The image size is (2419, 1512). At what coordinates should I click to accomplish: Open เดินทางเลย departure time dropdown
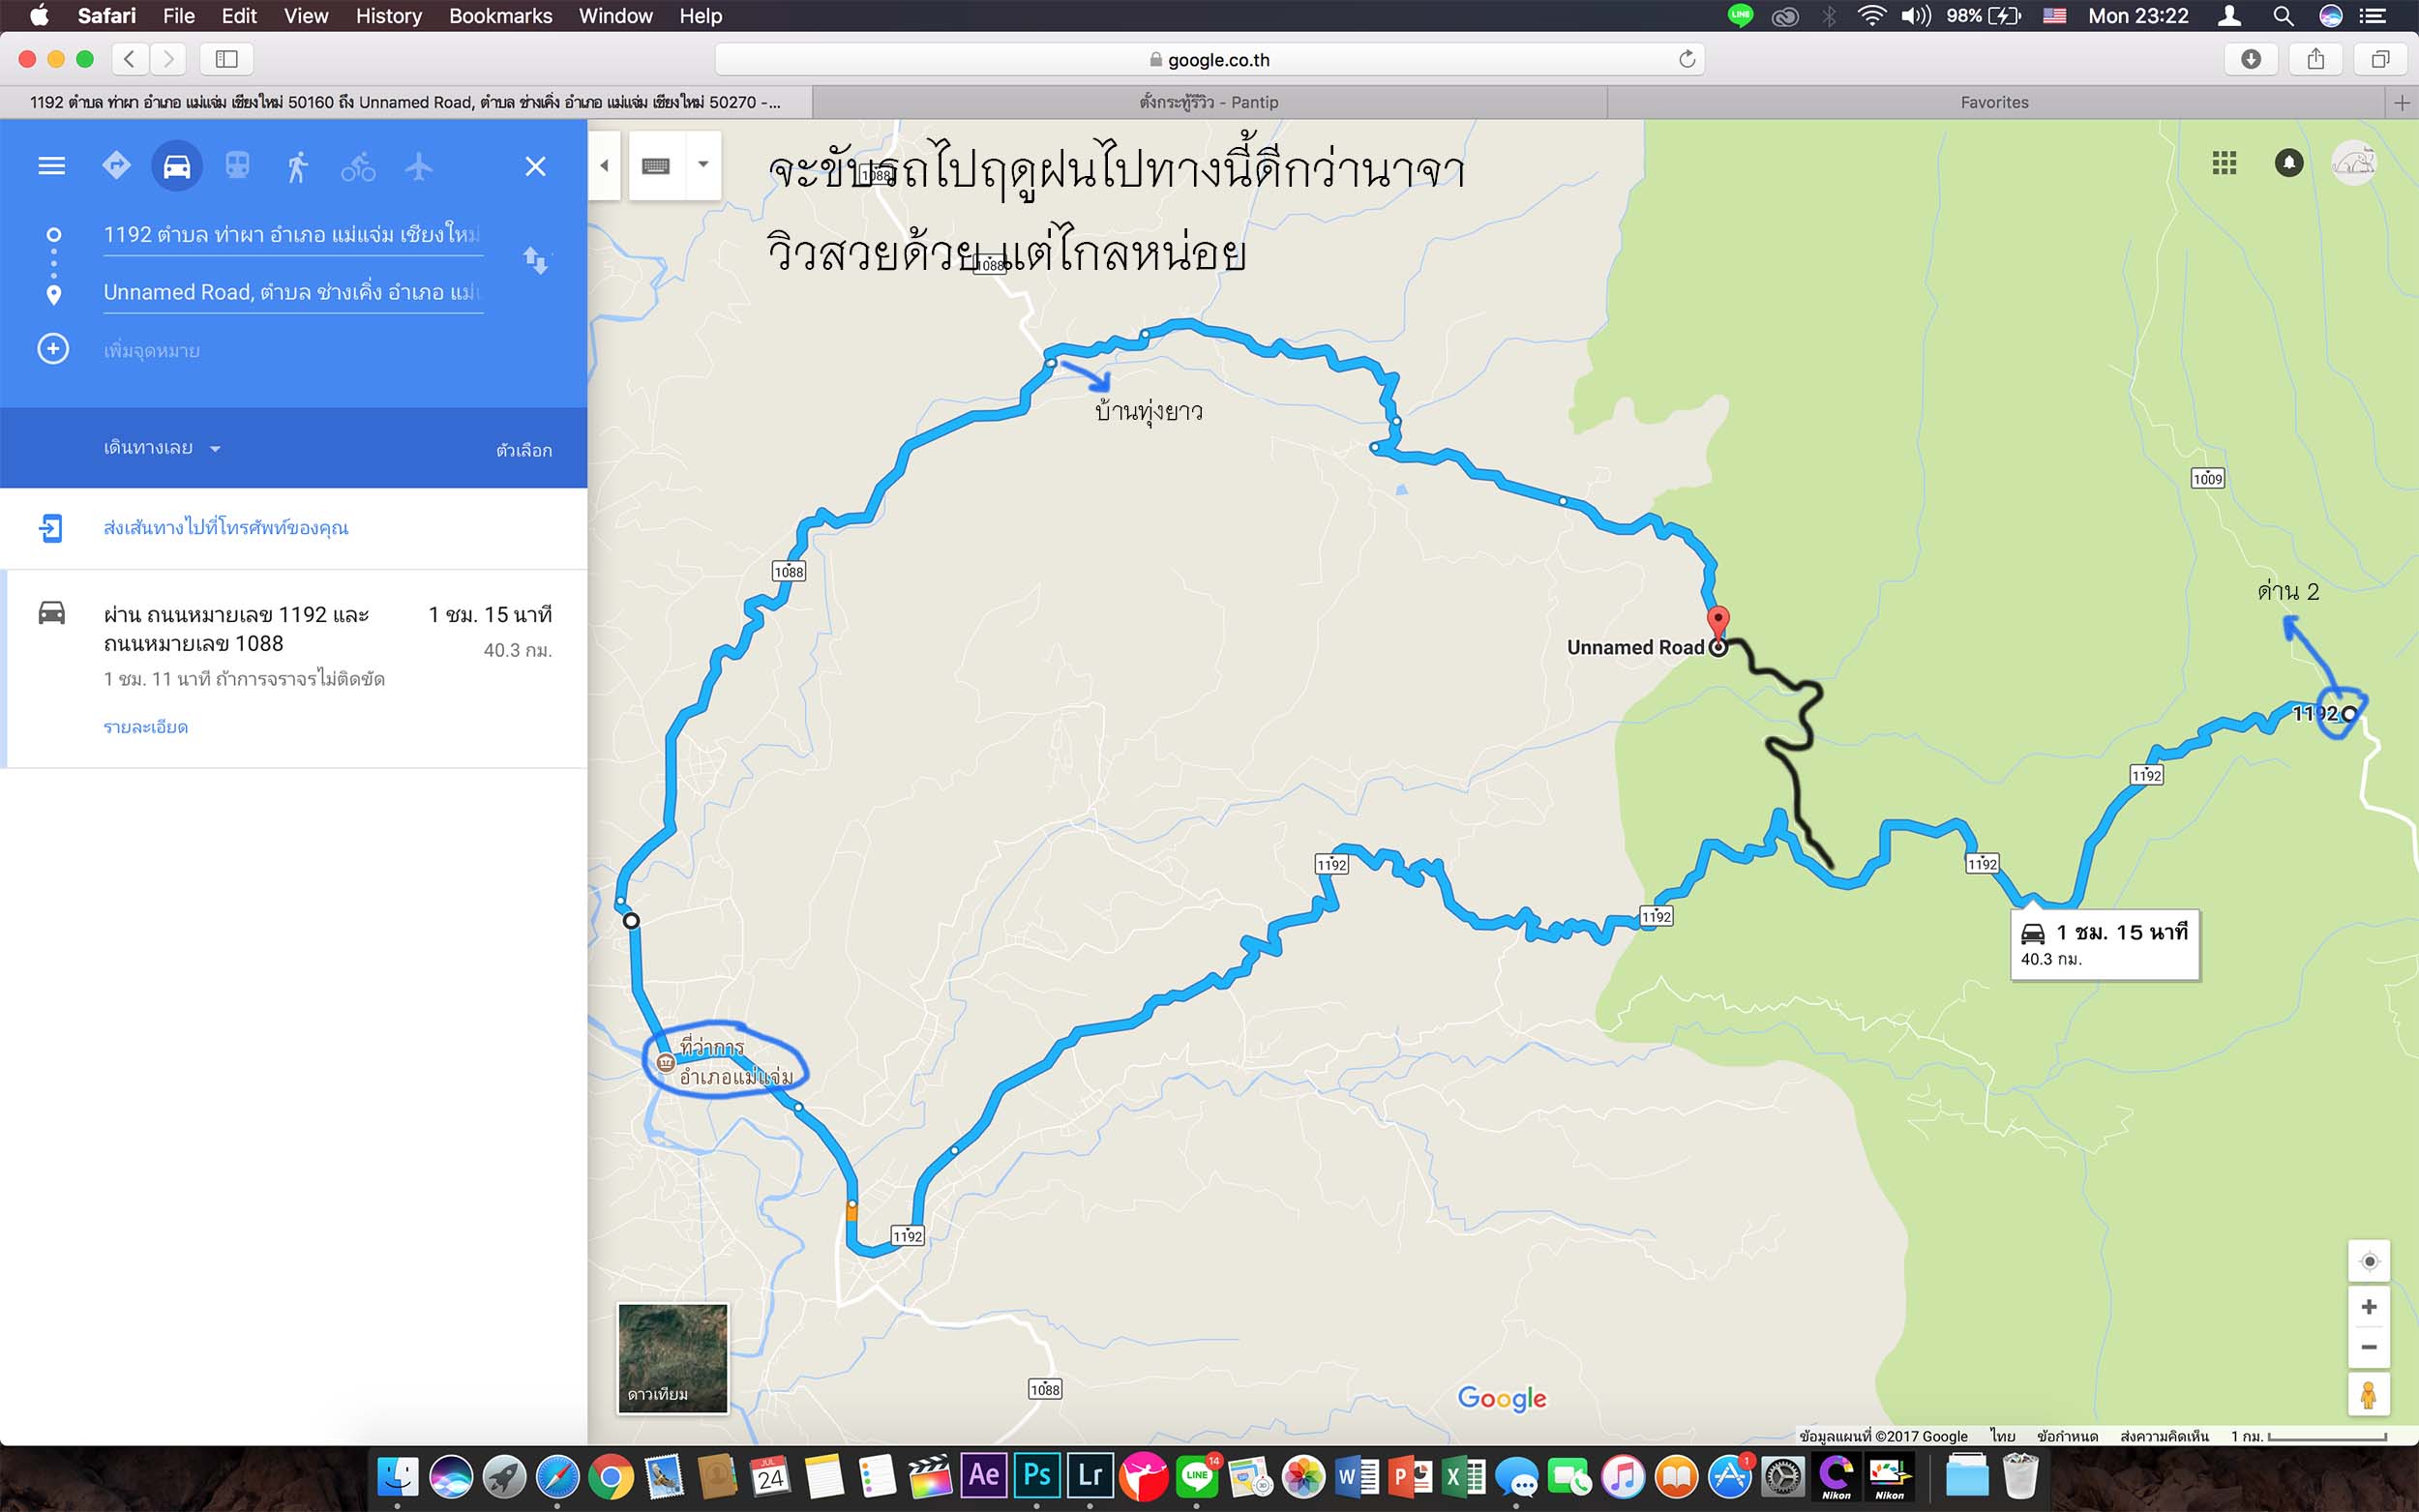coord(161,448)
